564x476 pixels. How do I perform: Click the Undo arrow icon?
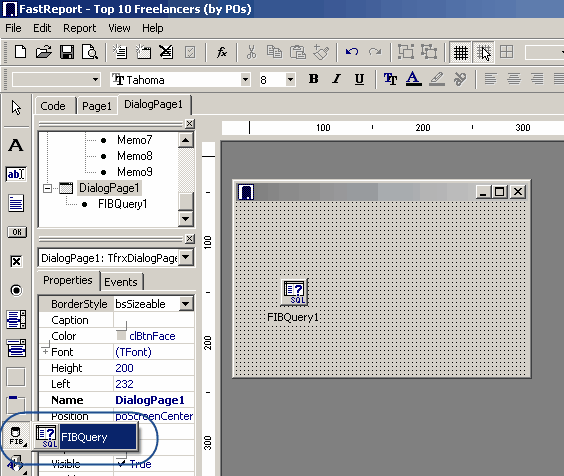tap(352, 52)
